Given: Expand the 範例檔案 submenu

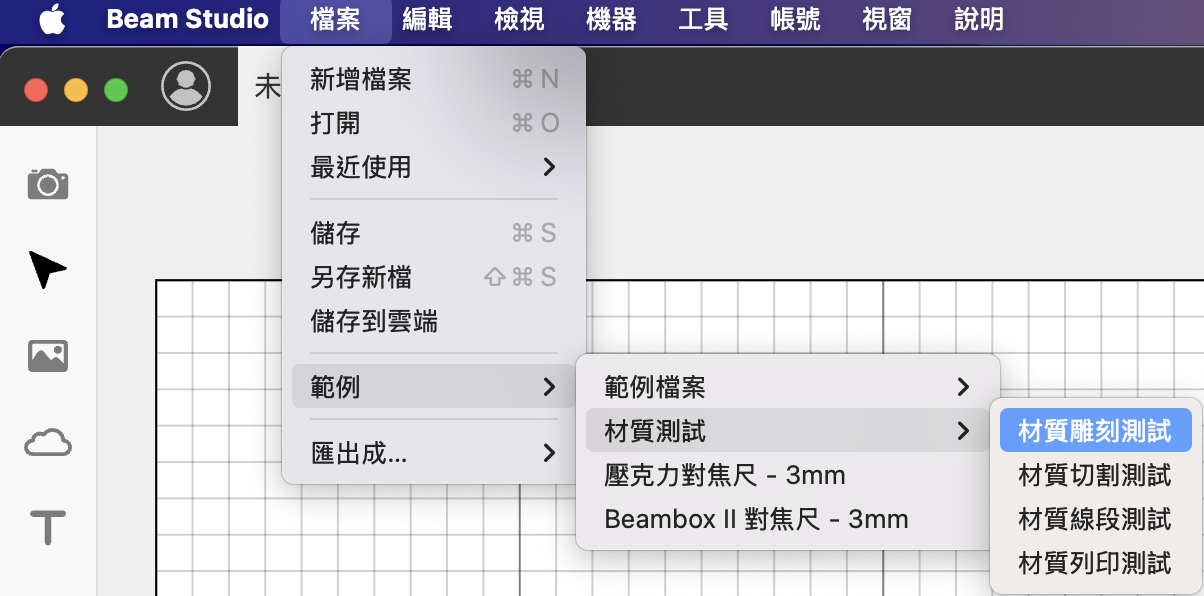Looking at the screenshot, I should click(x=788, y=386).
